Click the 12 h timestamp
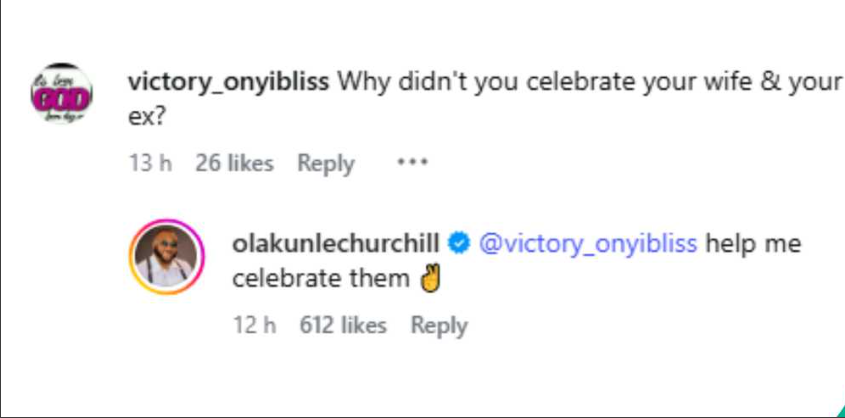 pos(254,325)
